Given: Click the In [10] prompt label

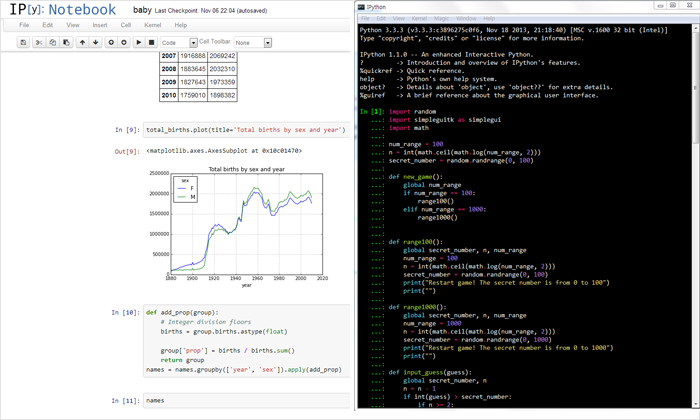Looking at the screenshot, I should [125, 312].
